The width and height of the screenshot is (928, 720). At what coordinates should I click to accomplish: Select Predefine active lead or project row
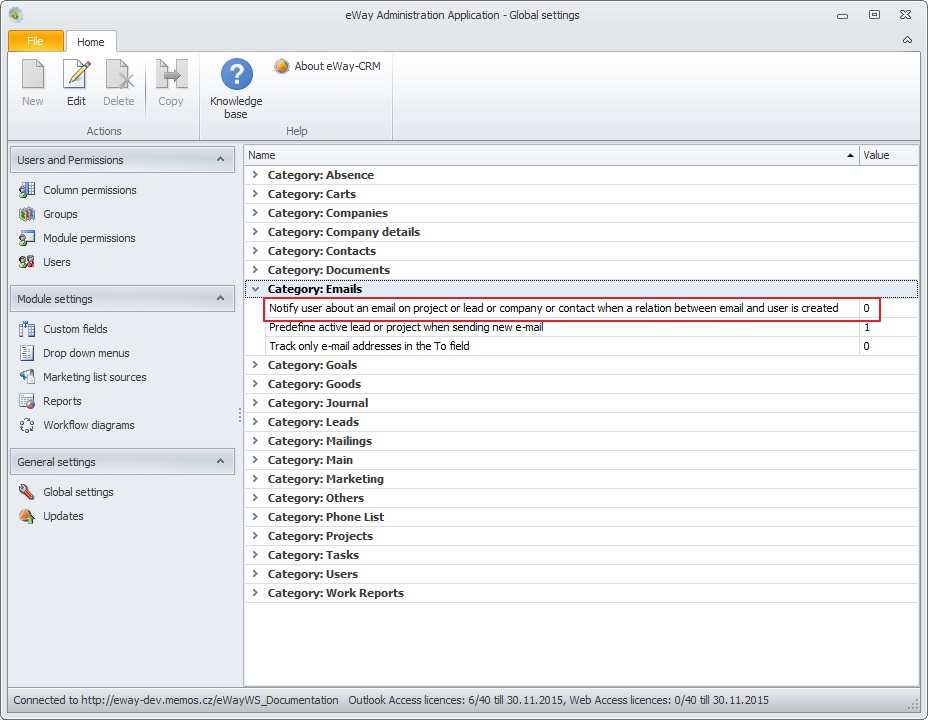pos(591,327)
